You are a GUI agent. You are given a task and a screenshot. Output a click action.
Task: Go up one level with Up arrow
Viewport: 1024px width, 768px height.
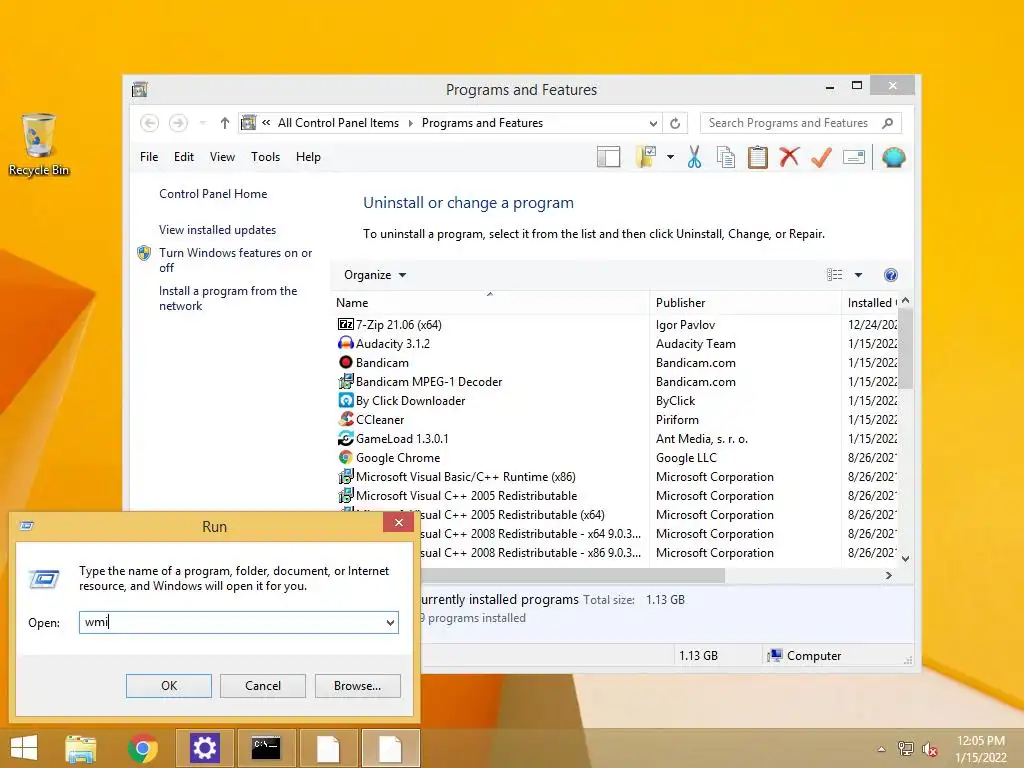click(x=225, y=123)
